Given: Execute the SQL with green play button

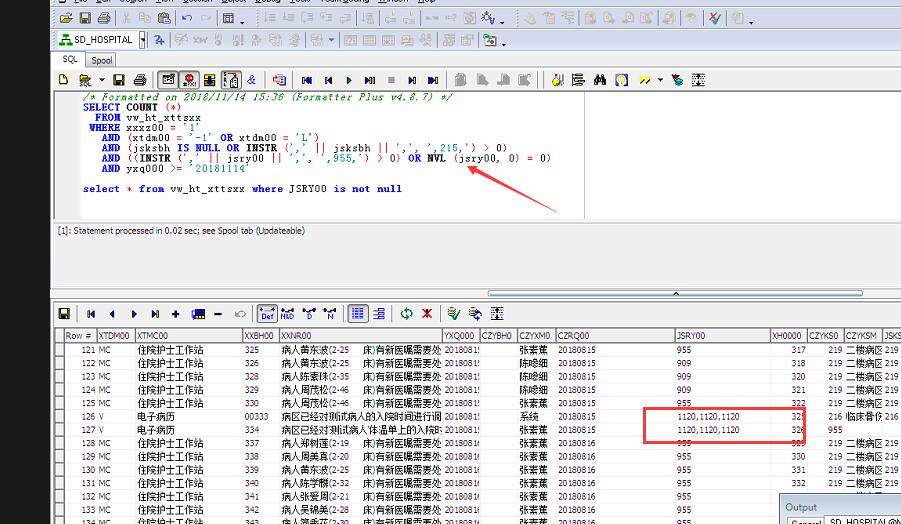Looking at the screenshot, I should 349,80.
